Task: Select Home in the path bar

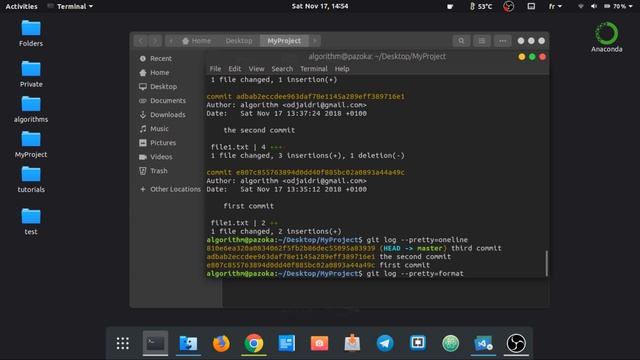Action: click(x=197, y=41)
